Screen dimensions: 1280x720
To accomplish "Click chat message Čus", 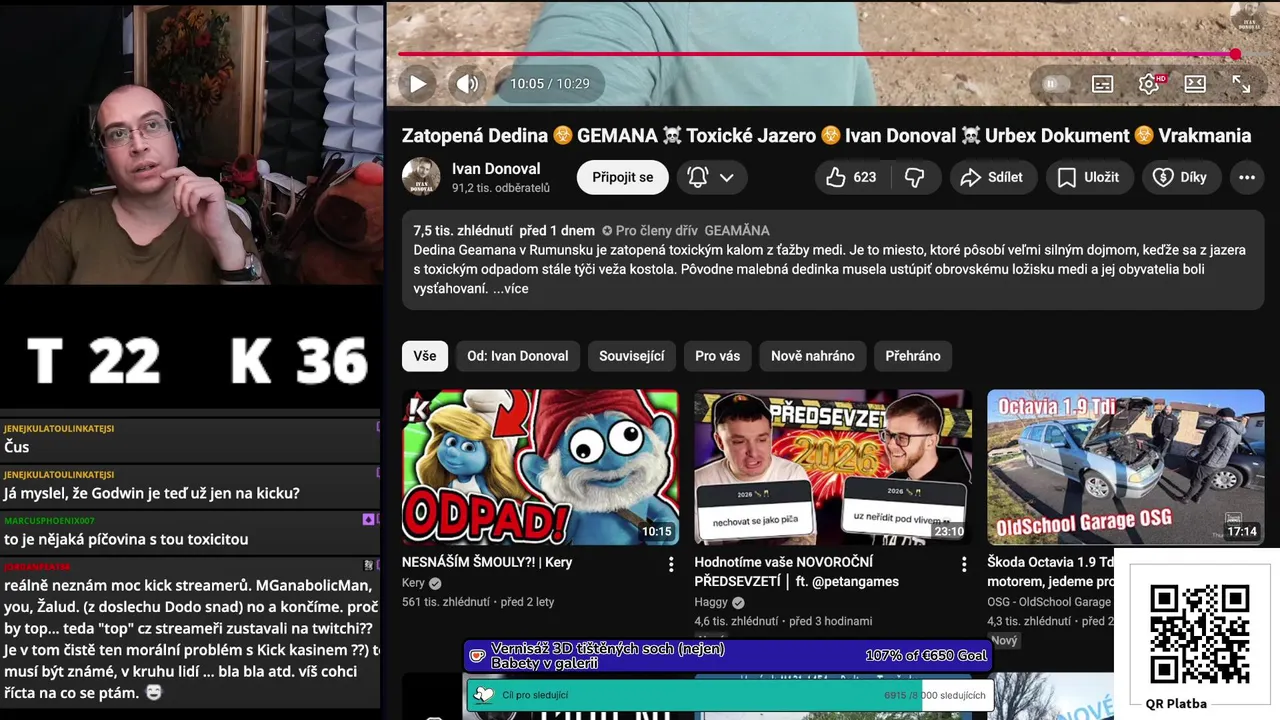I will click(17, 447).
